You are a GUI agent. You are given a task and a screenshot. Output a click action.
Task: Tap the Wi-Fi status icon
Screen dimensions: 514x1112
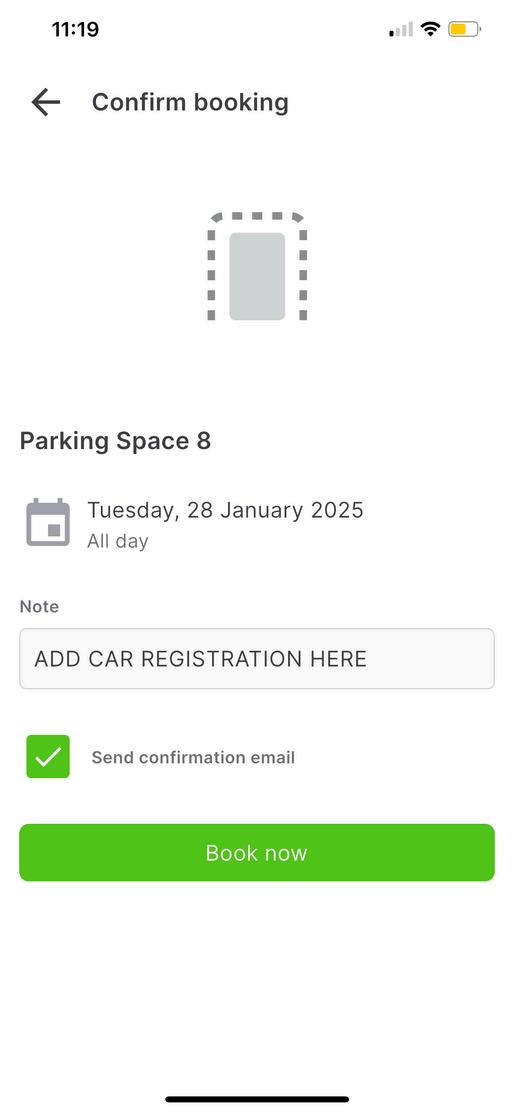tap(430, 29)
